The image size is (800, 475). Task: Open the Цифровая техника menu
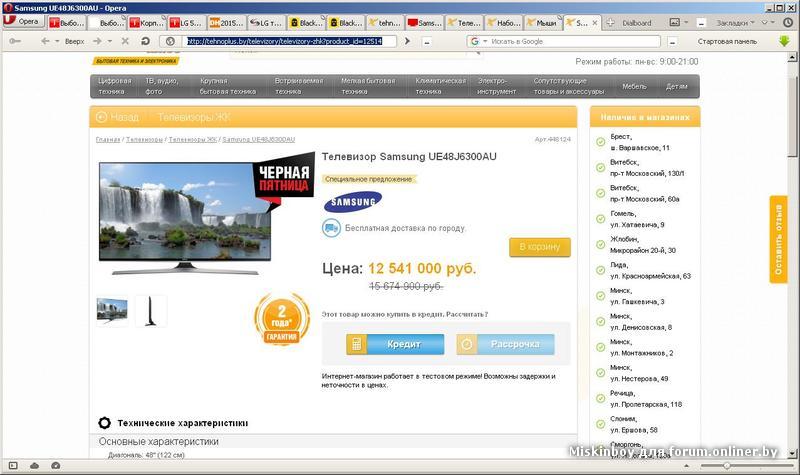(x=114, y=86)
